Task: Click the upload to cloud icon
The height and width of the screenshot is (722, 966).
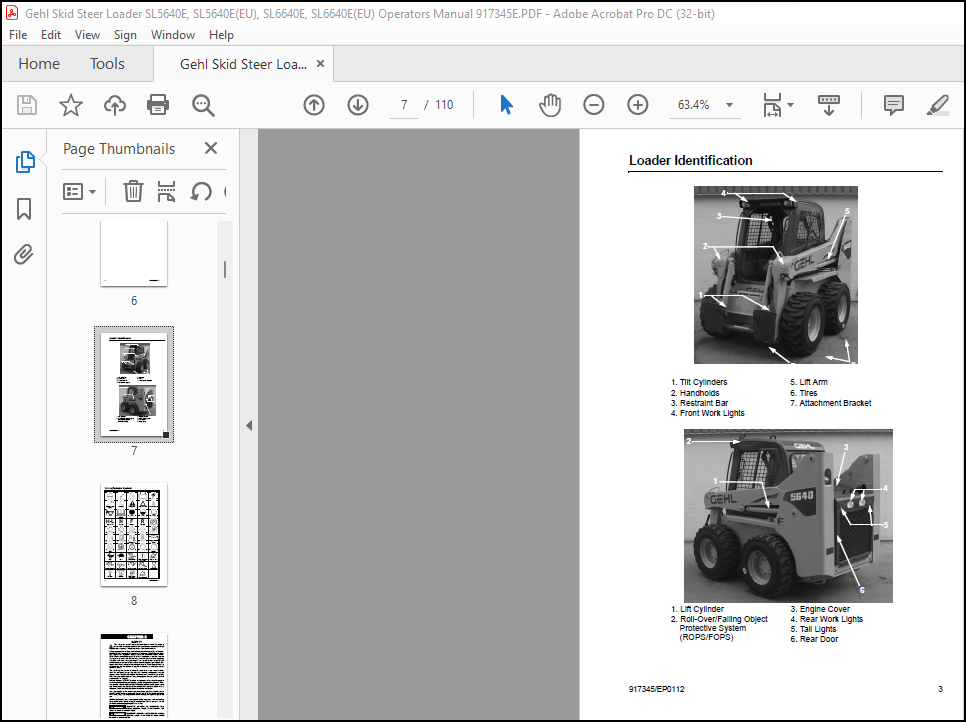Action: tap(115, 105)
